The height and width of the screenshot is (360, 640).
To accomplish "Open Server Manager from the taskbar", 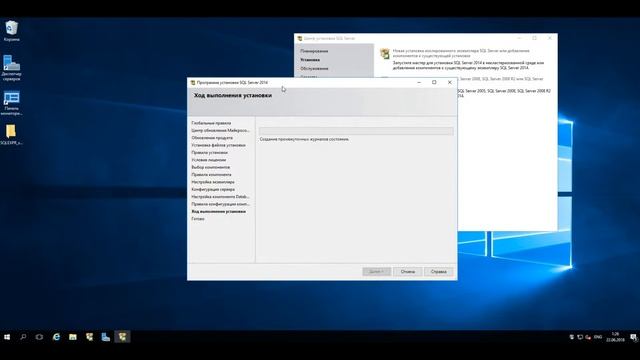I will [106, 337].
